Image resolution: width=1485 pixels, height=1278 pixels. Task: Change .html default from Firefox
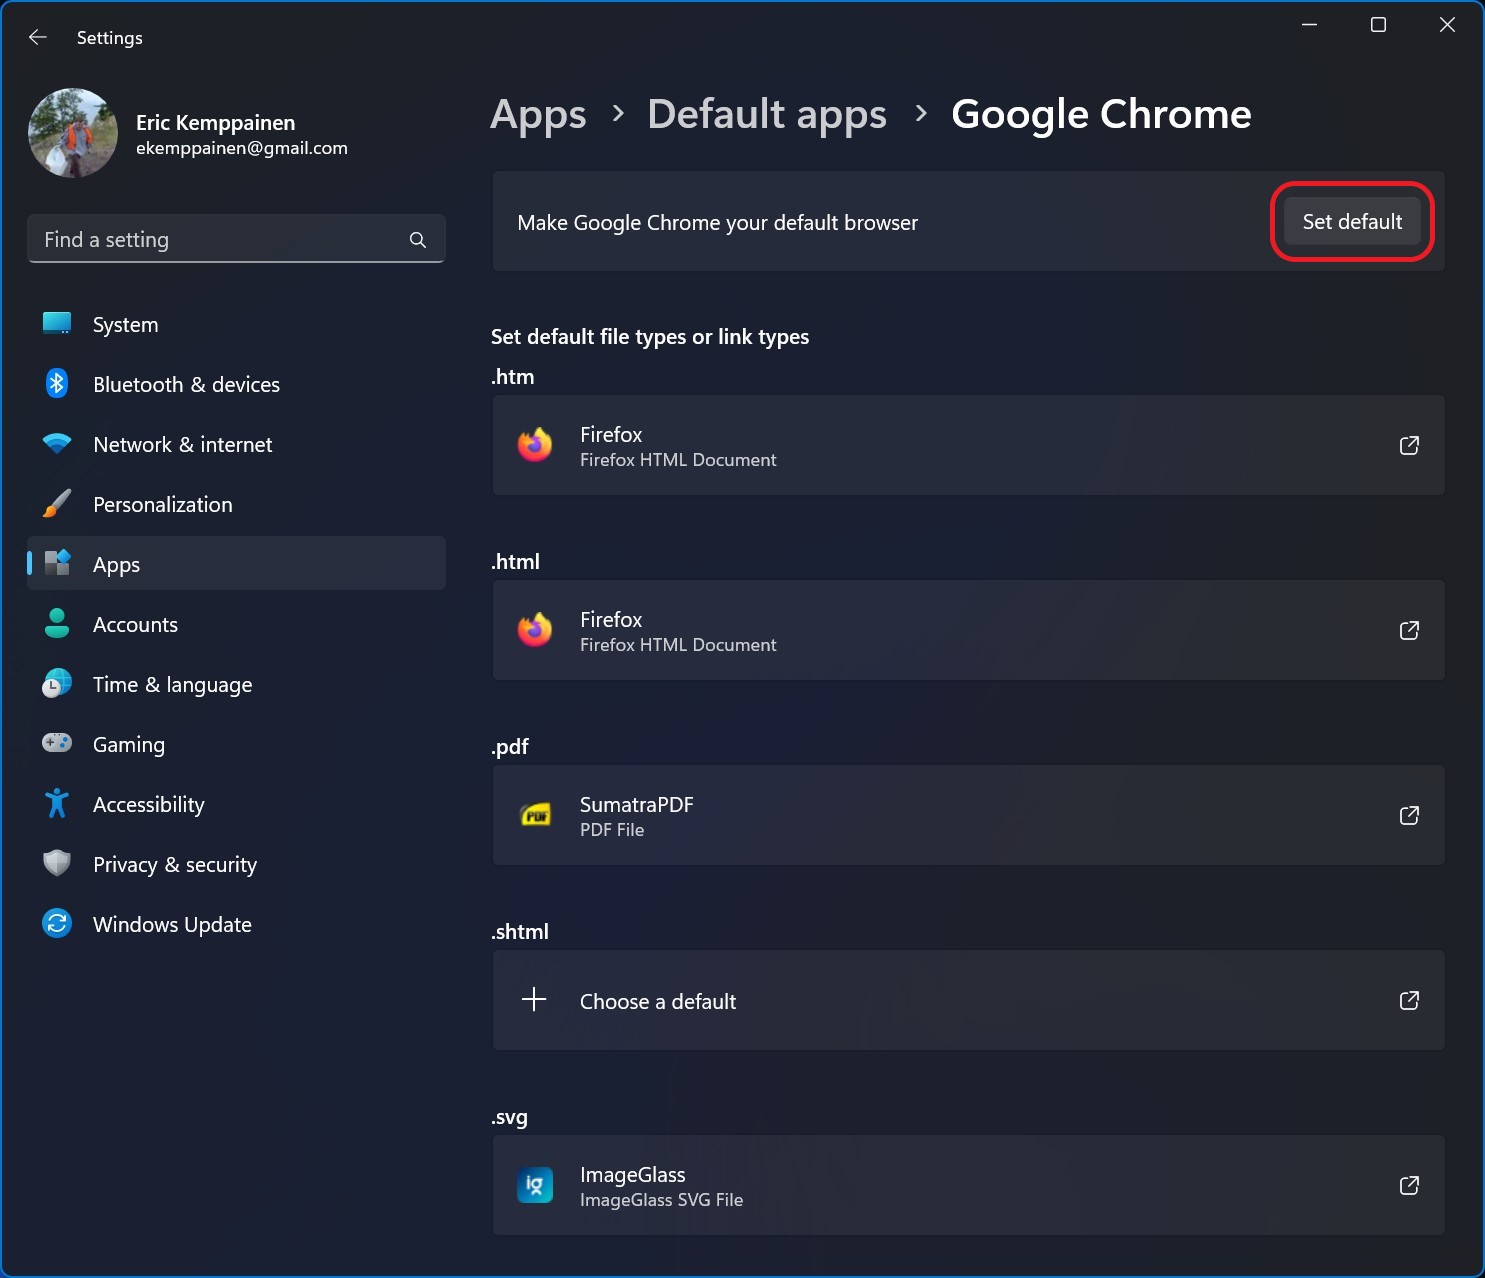[968, 630]
